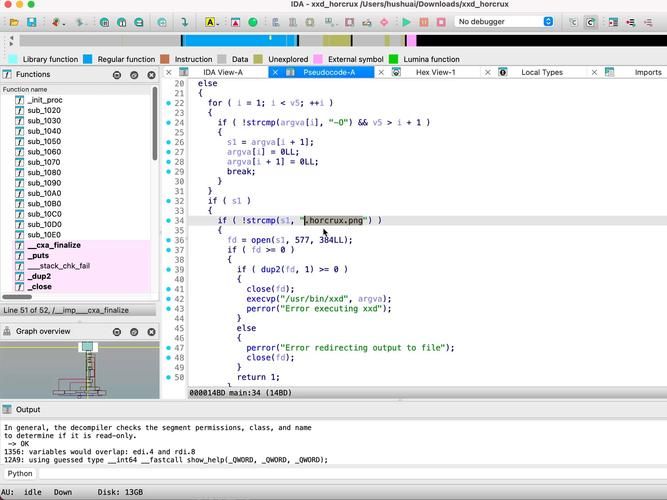This screenshot has height=500, width=667.
Task: Click the Python language selector button
Action: [20, 474]
